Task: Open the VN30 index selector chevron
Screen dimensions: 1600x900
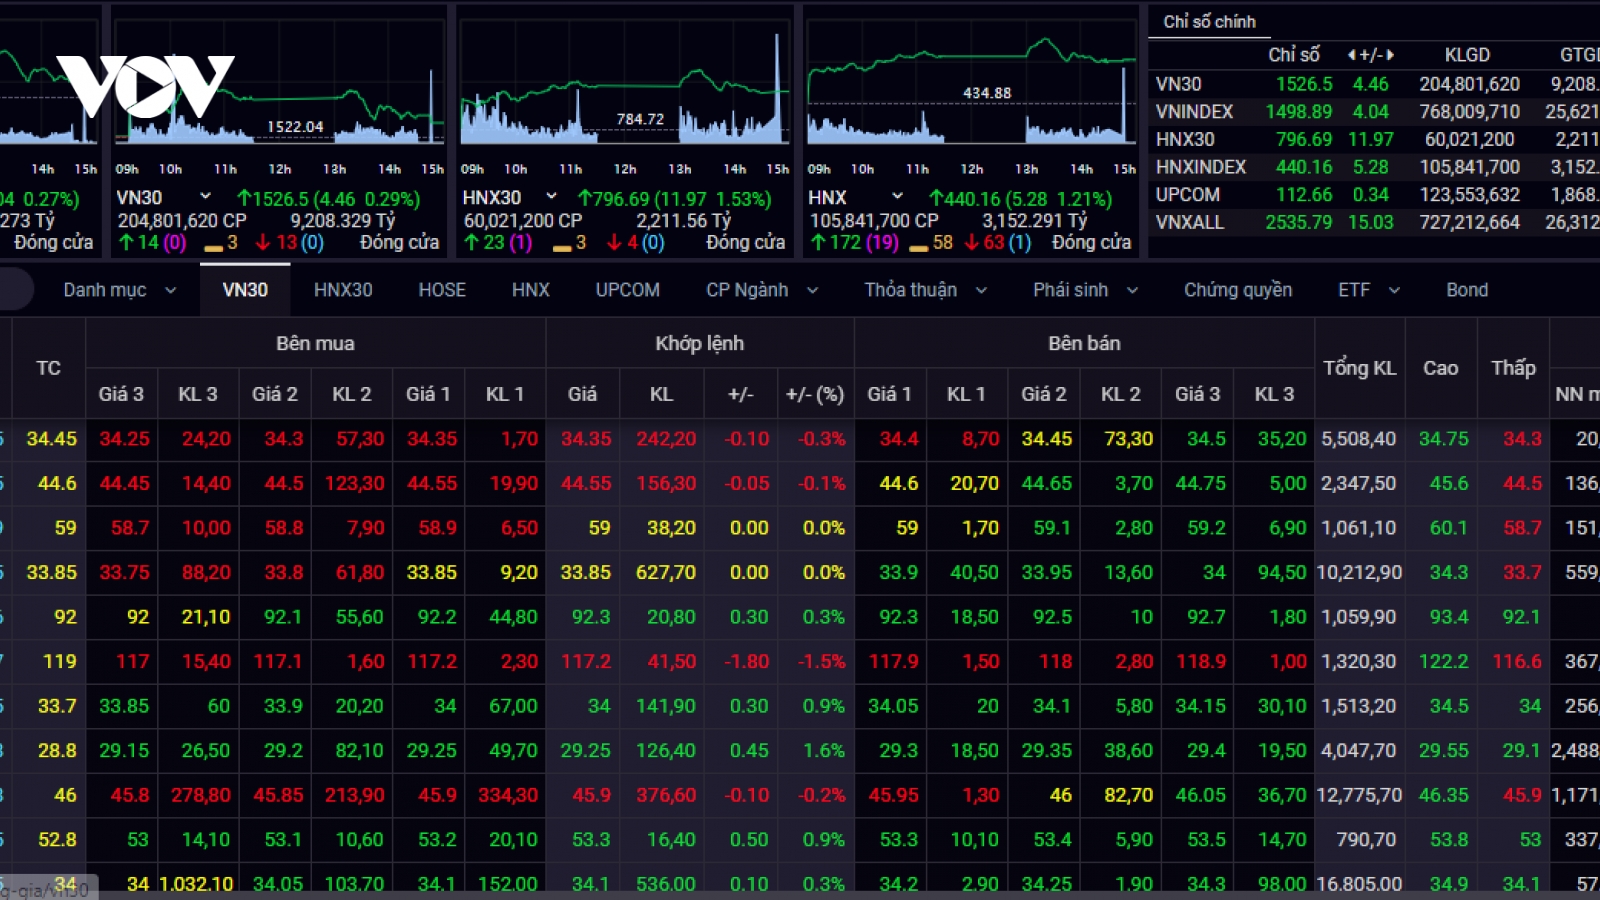Action: [x=205, y=196]
